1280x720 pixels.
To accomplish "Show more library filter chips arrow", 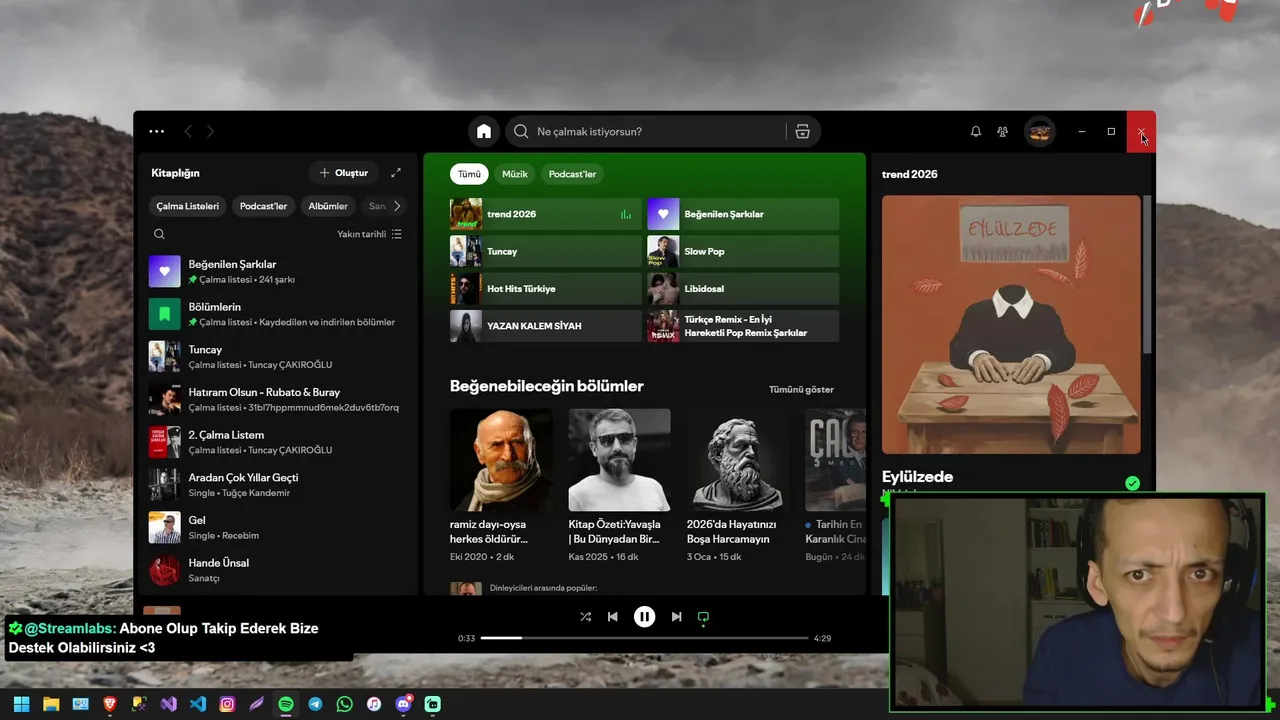I will (x=397, y=206).
